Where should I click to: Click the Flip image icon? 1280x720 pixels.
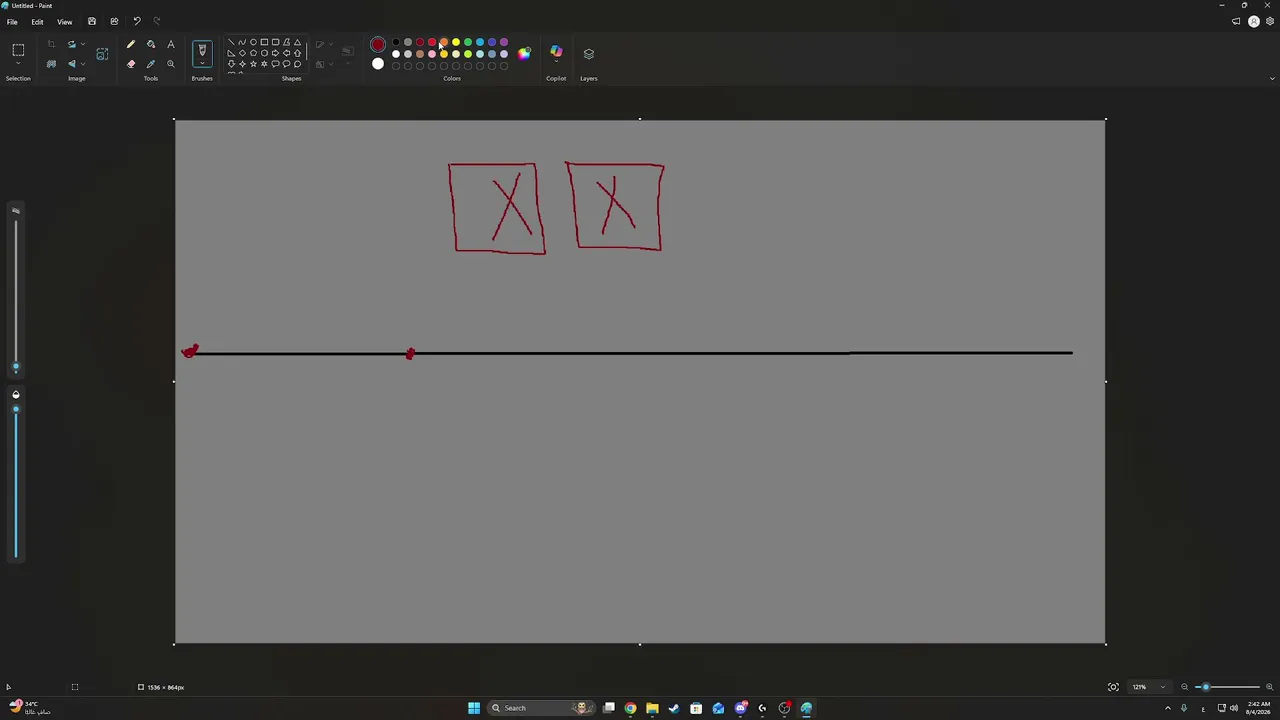[71, 64]
